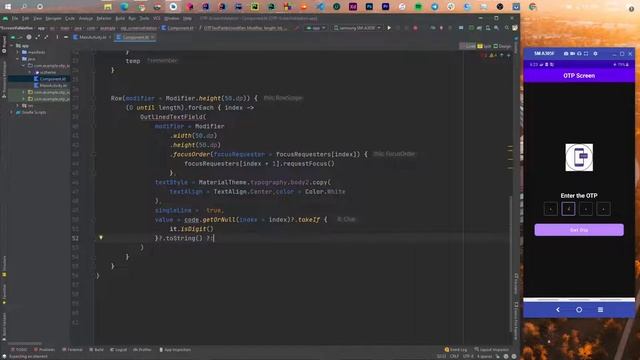Open the Samsung device selector dropdown
Image resolution: width=640 pixels, height=360 pixels.
pos(357,28)
